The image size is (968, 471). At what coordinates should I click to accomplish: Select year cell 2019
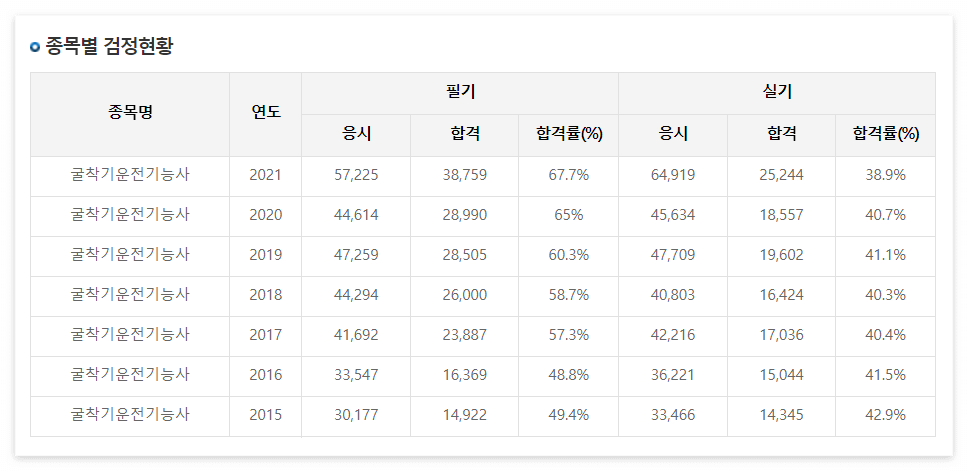[x=265, y=255]
